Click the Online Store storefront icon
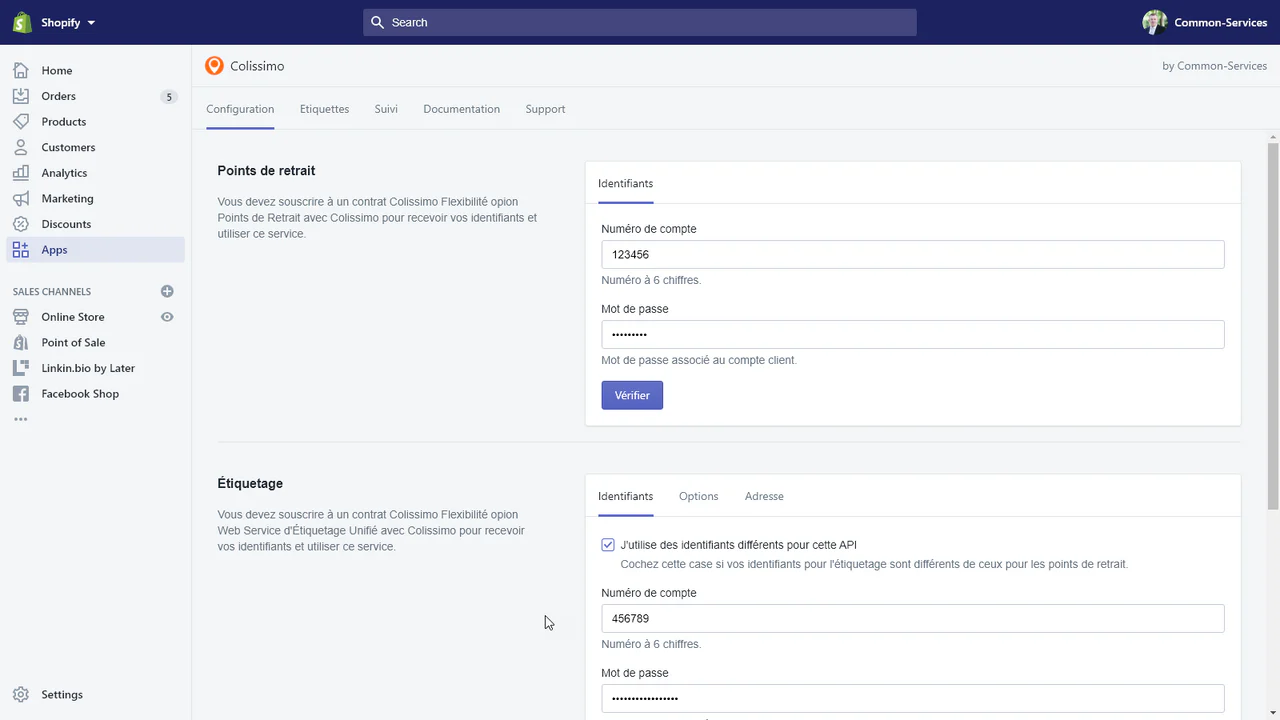Screen dimensions: 1280x720 coord(21,317)
